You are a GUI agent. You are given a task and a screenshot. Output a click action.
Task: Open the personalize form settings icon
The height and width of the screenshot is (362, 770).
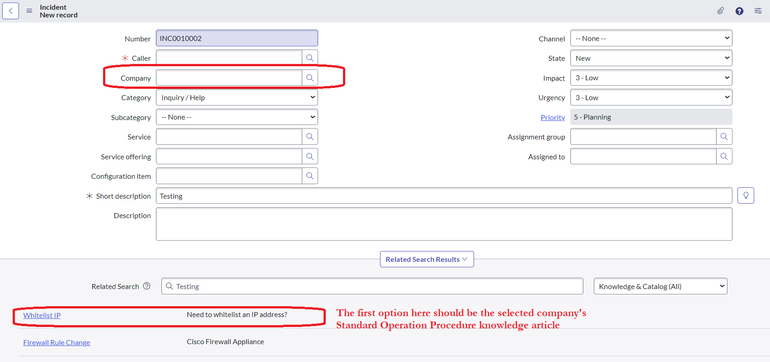click(758, 11)
